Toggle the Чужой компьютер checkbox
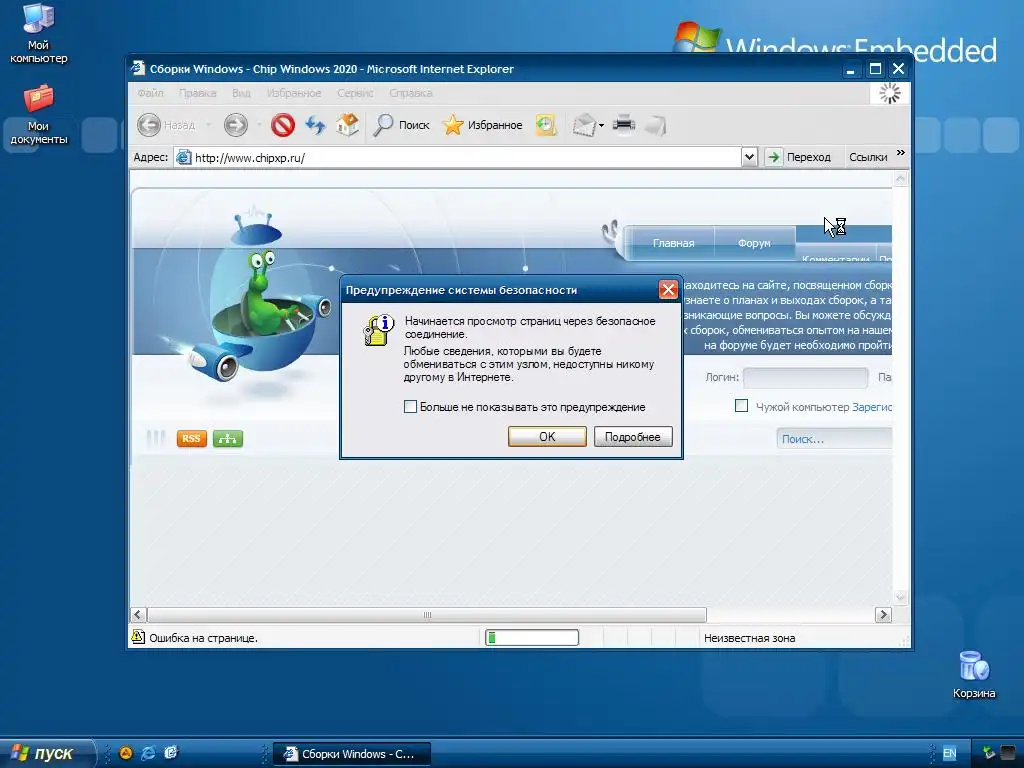The height and width of the screenshot is (768, 1024). click(741, 406)
